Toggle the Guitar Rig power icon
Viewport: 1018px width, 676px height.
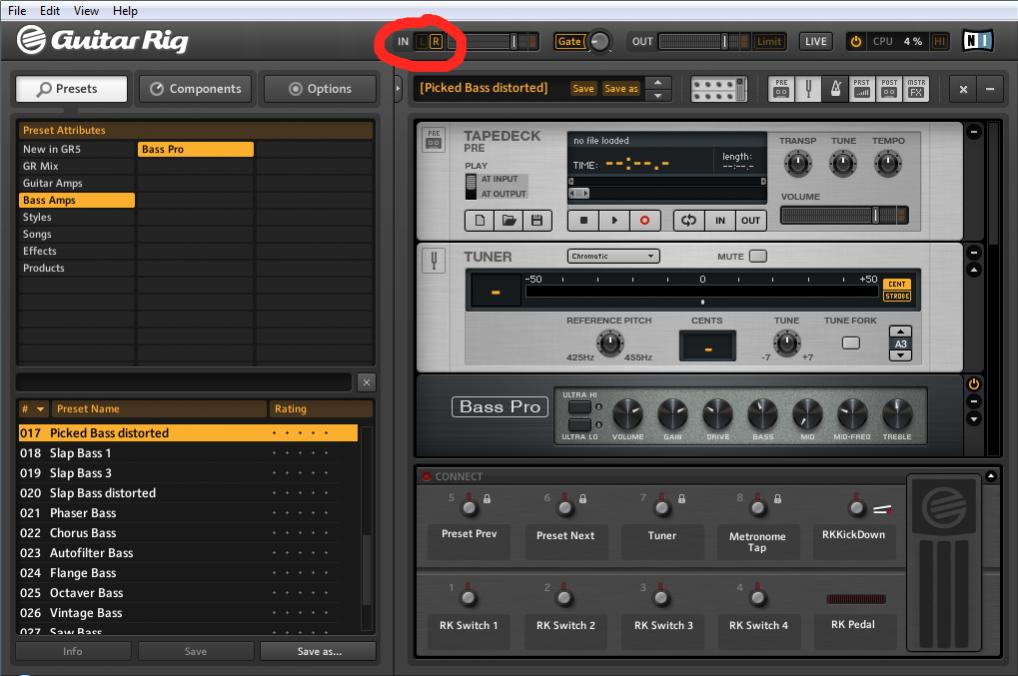(x=856, y=42)
